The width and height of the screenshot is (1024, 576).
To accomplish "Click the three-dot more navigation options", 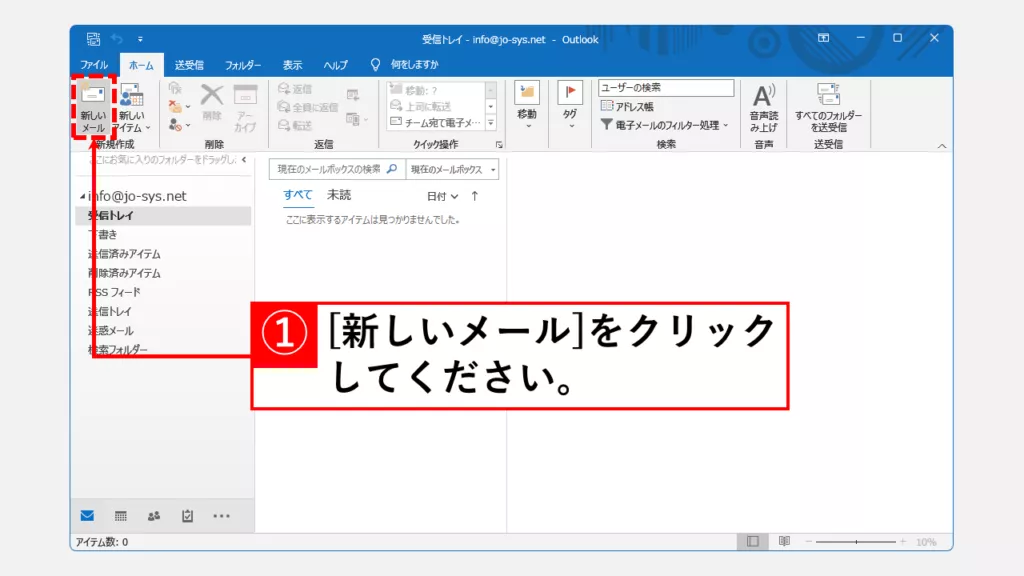I will [221, 516].
